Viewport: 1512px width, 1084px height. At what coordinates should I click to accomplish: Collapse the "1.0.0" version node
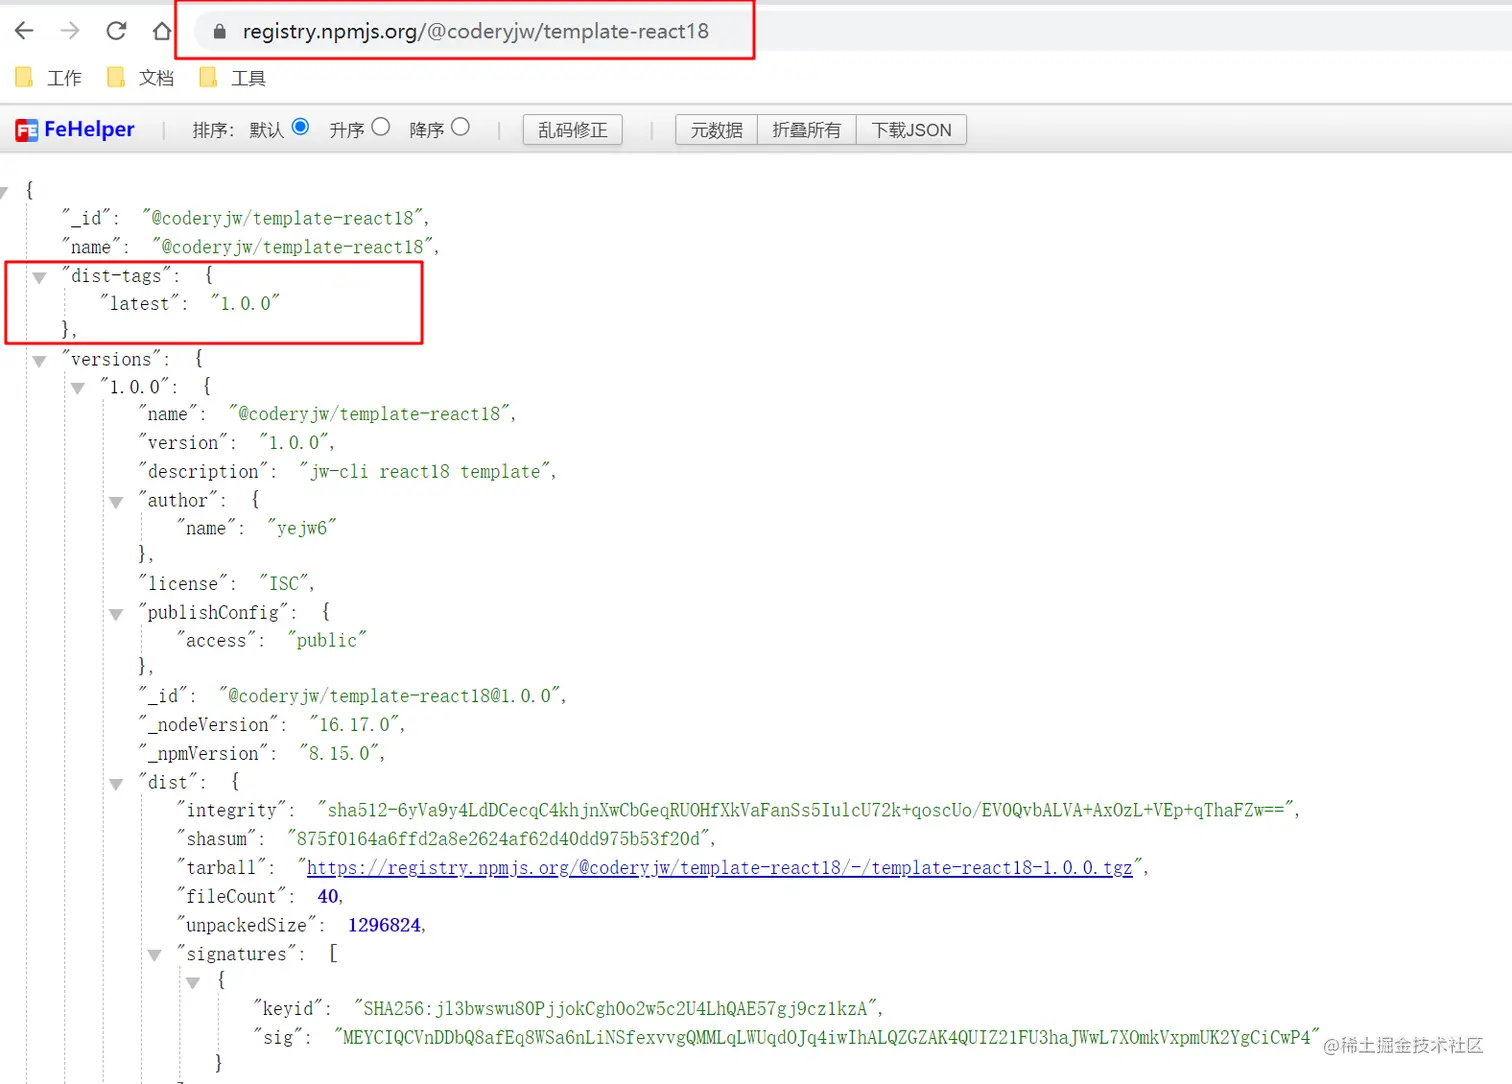point(78,389)
